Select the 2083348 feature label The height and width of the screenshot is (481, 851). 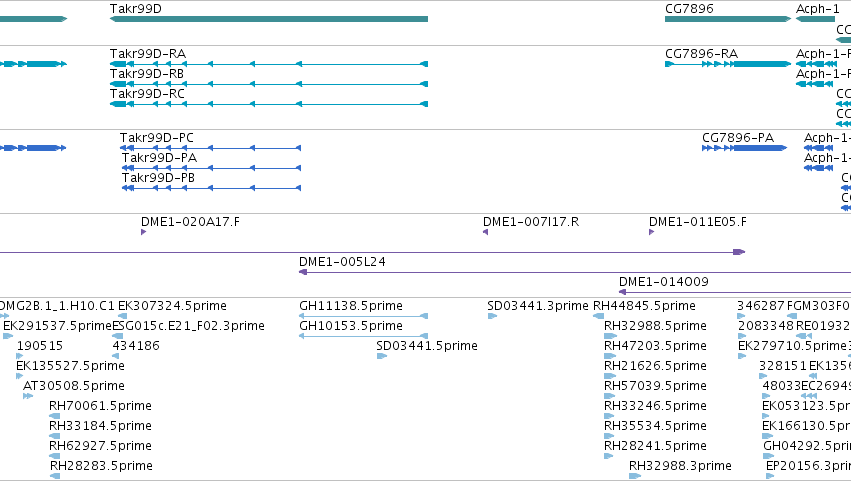tap(766, 326)
